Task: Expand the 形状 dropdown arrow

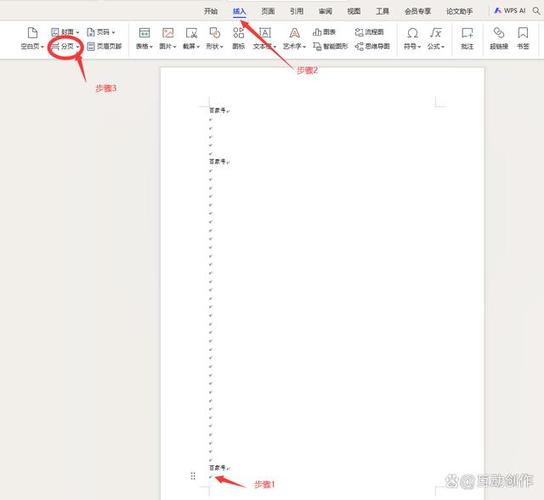Action: point(221,46)
